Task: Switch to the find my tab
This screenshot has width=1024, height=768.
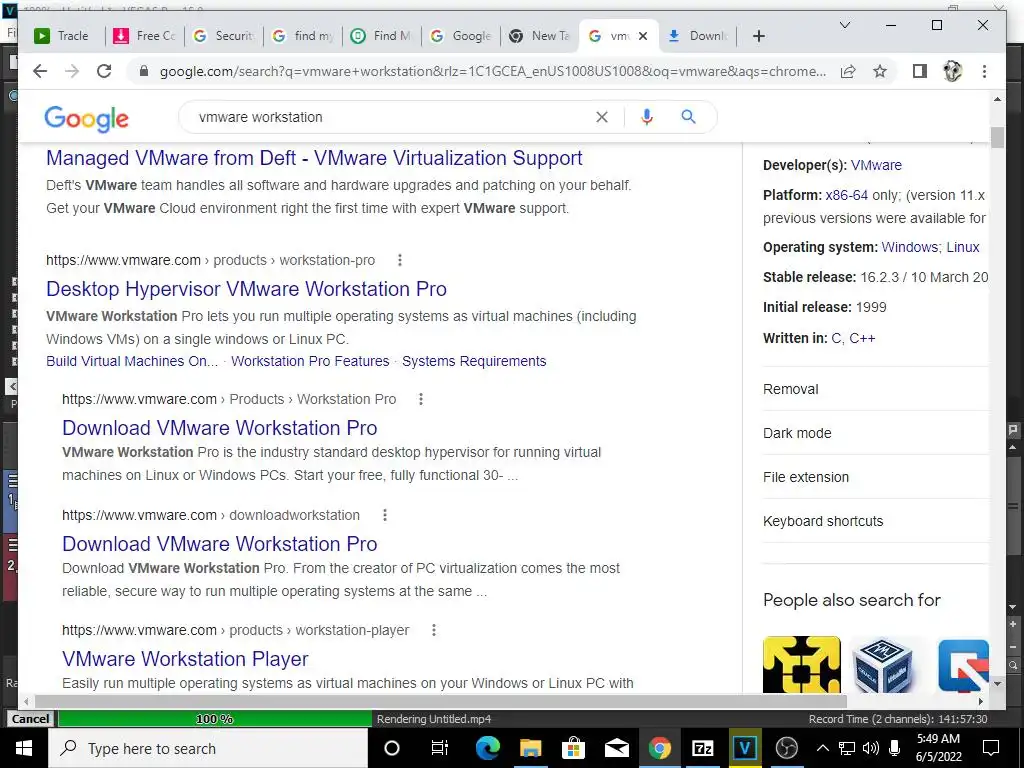Action: (x=303, y=36)
